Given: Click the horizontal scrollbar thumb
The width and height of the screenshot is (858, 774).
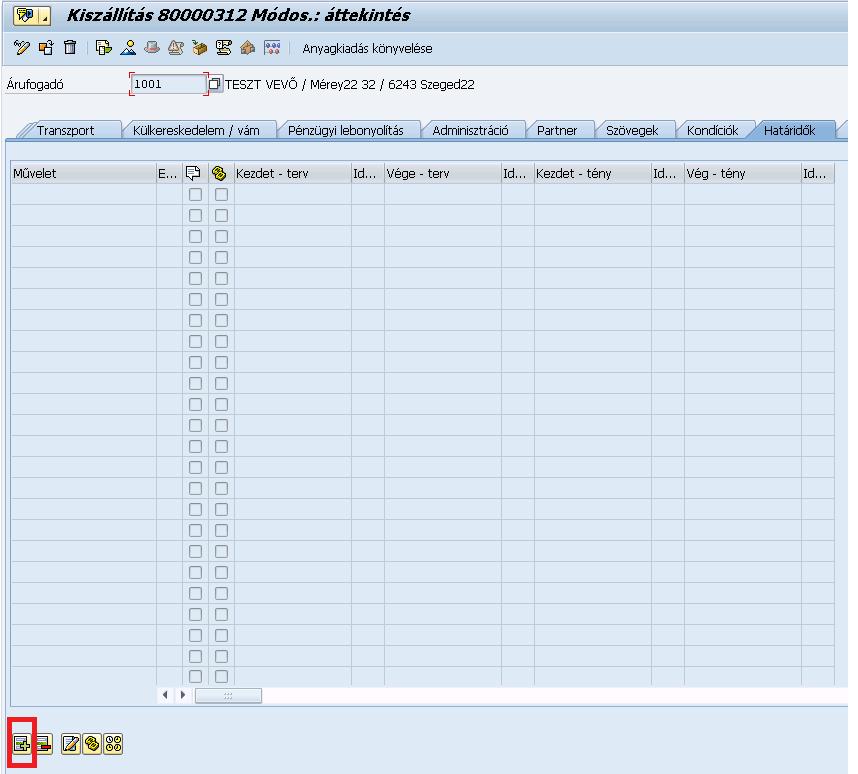Looking at the screenshot, I should click(x=228, y=696).
